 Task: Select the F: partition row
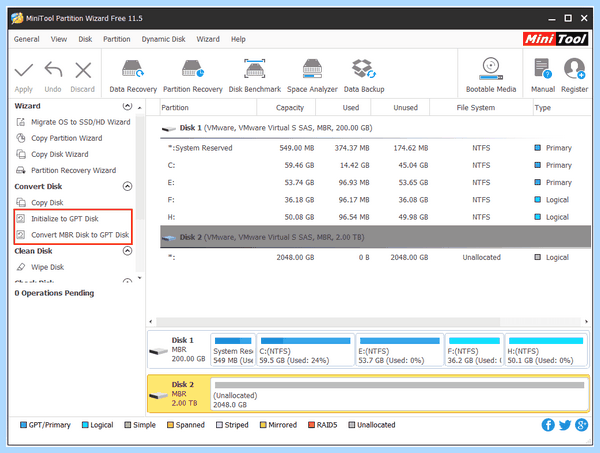point(375,200)
